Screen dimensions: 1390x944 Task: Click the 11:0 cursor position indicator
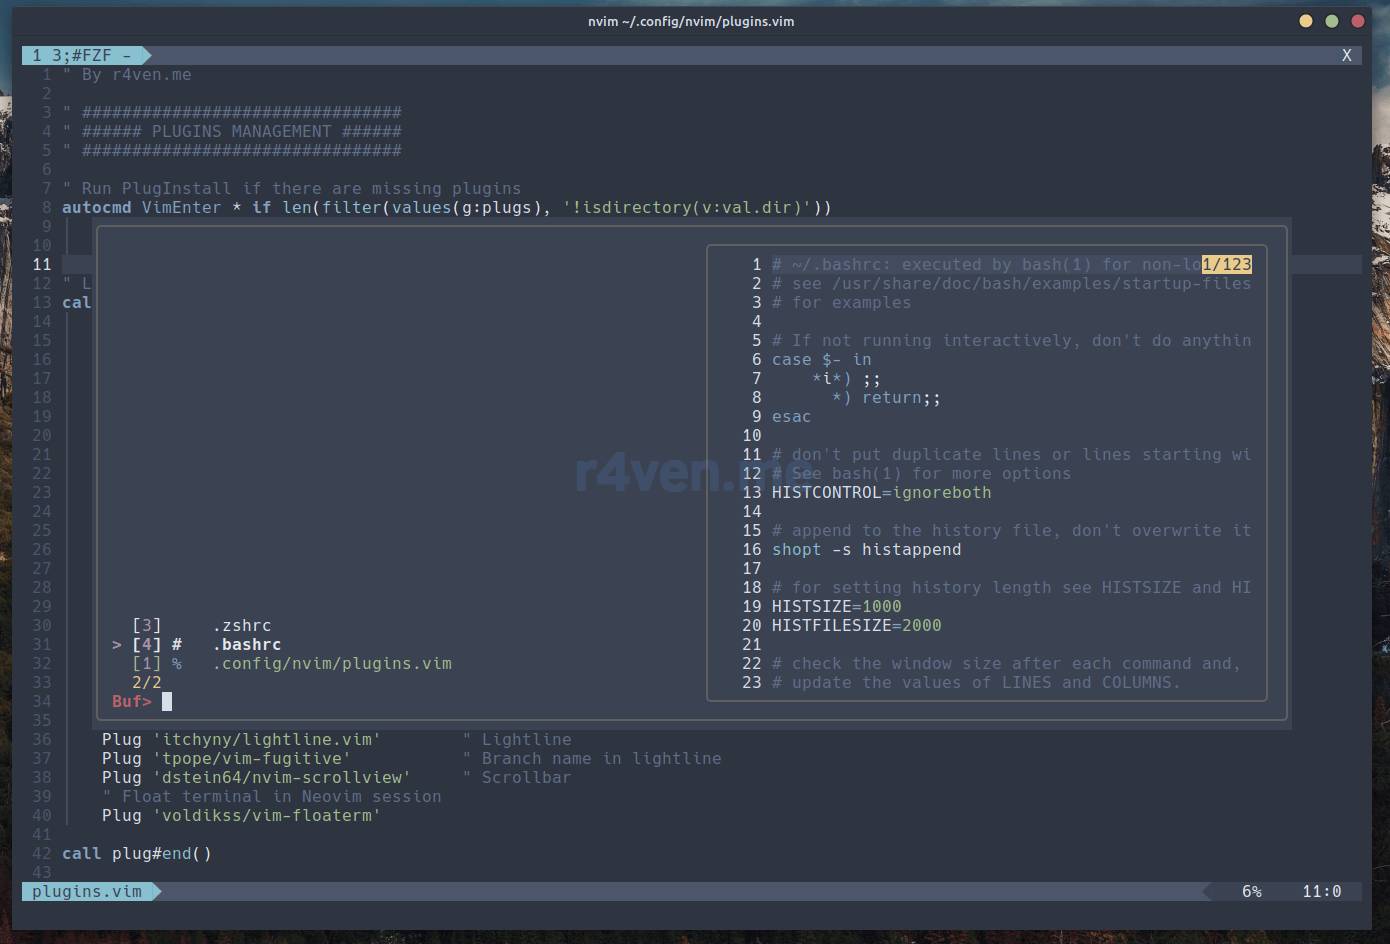coord(1321,892)
